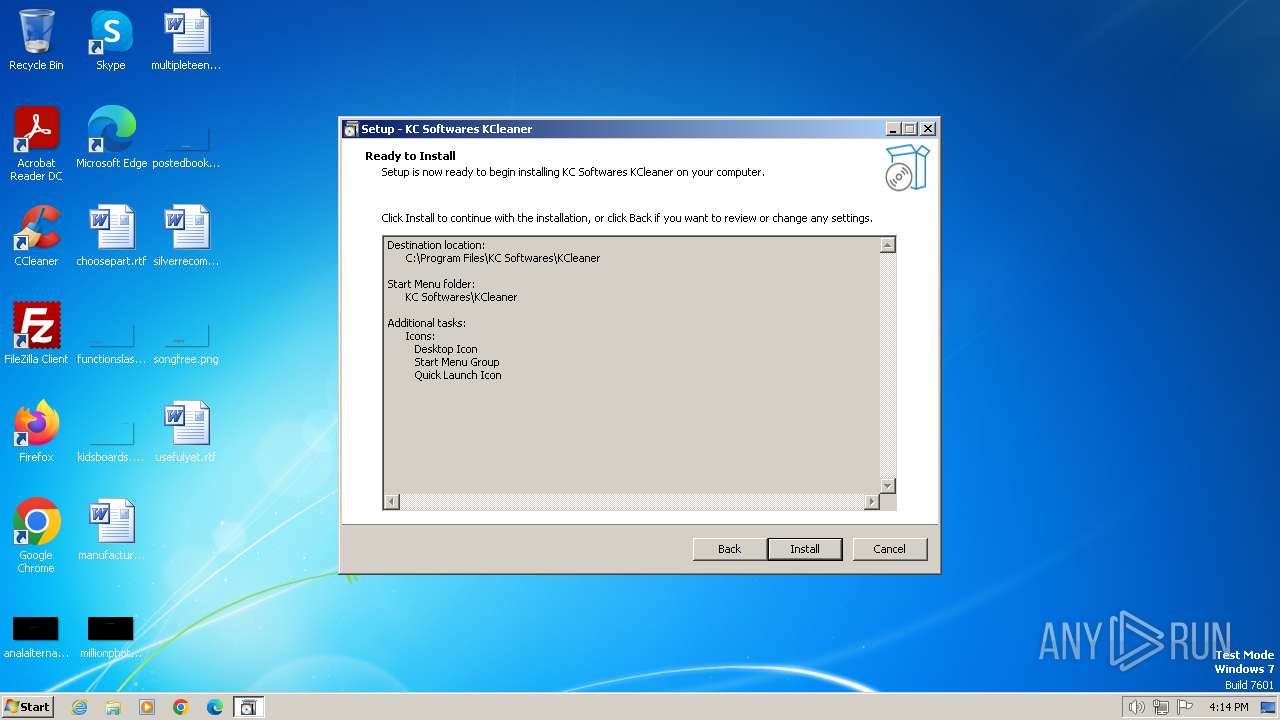Viewport: 1280px width, 720px height.
Task: Open Chrome from the taskbar
Action: point(181,707)
